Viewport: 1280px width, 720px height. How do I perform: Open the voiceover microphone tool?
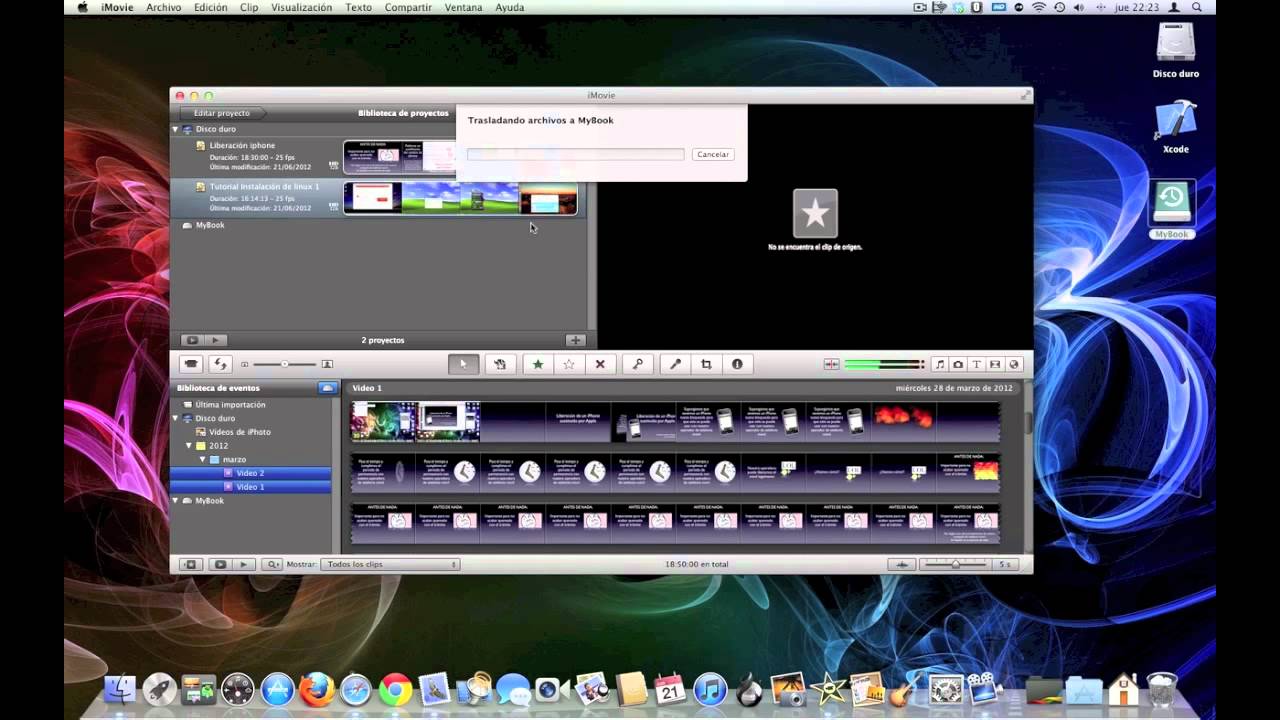pyautogui.click(x=675, y=364)
